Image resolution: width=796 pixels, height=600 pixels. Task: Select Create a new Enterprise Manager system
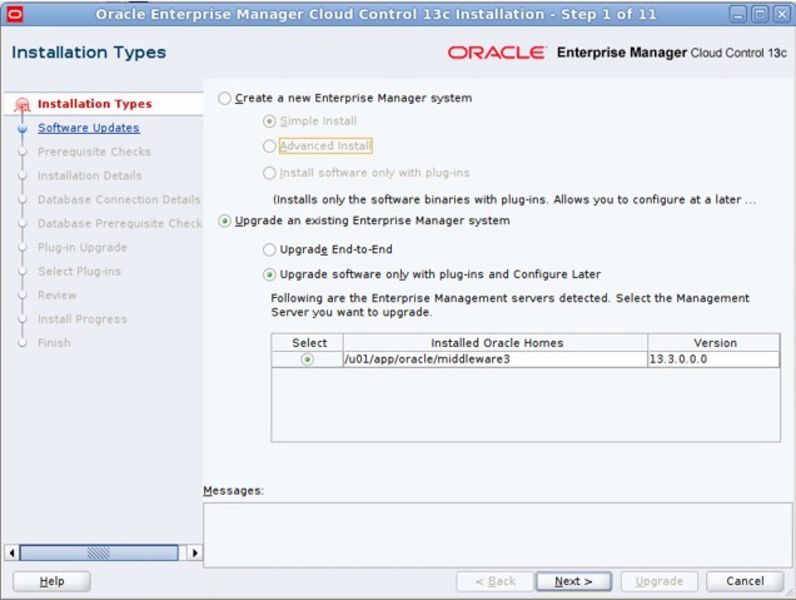click(224, 98)
